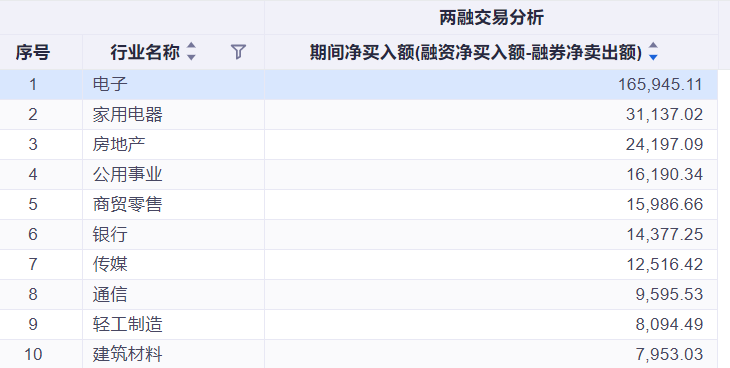Click the value 16,190.34
The image size is (730, 368).
pyautogui.click(x=664, y=175)
